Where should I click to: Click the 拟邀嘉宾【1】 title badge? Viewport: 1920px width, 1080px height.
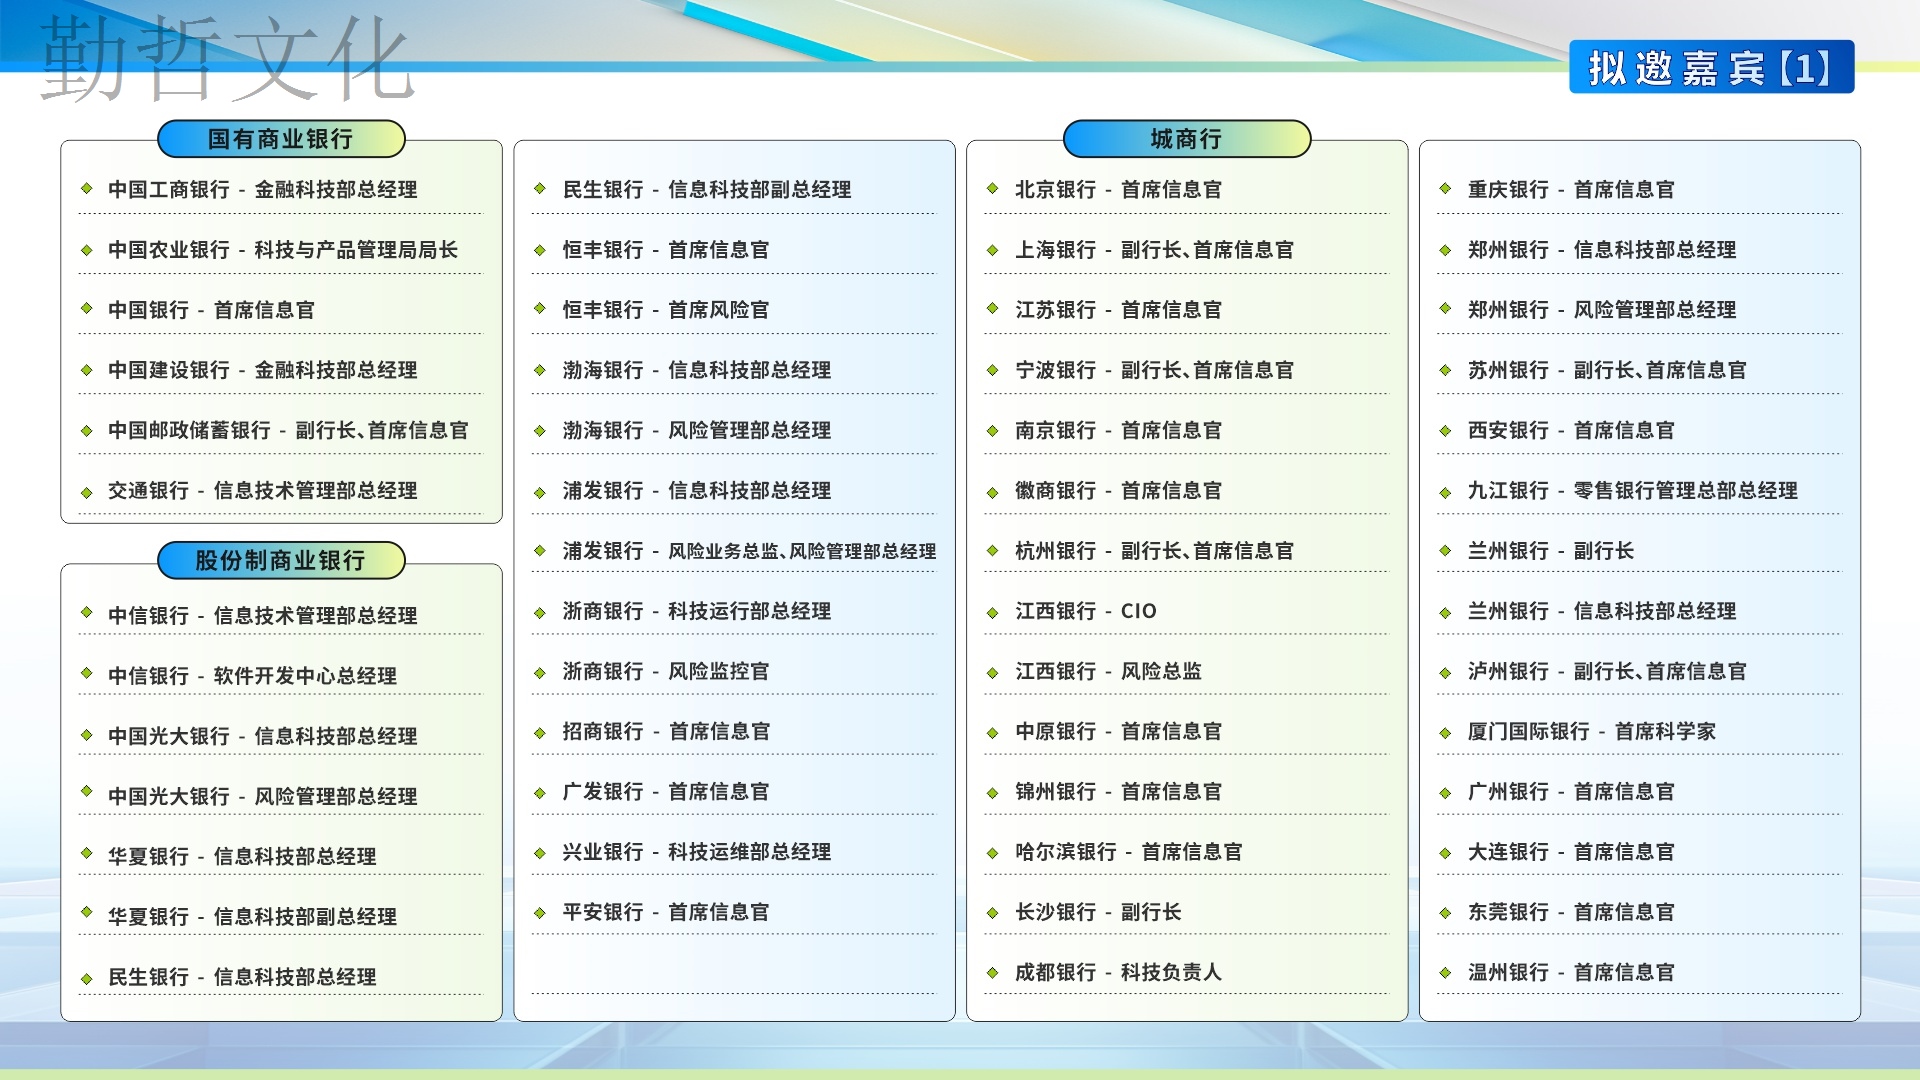[x=1711, y=67]
